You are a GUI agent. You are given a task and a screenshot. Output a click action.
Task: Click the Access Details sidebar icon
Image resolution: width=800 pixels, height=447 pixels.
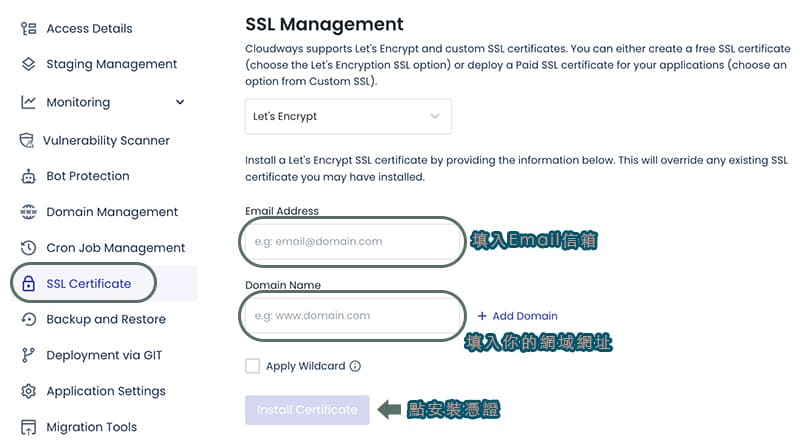(29, 29)
